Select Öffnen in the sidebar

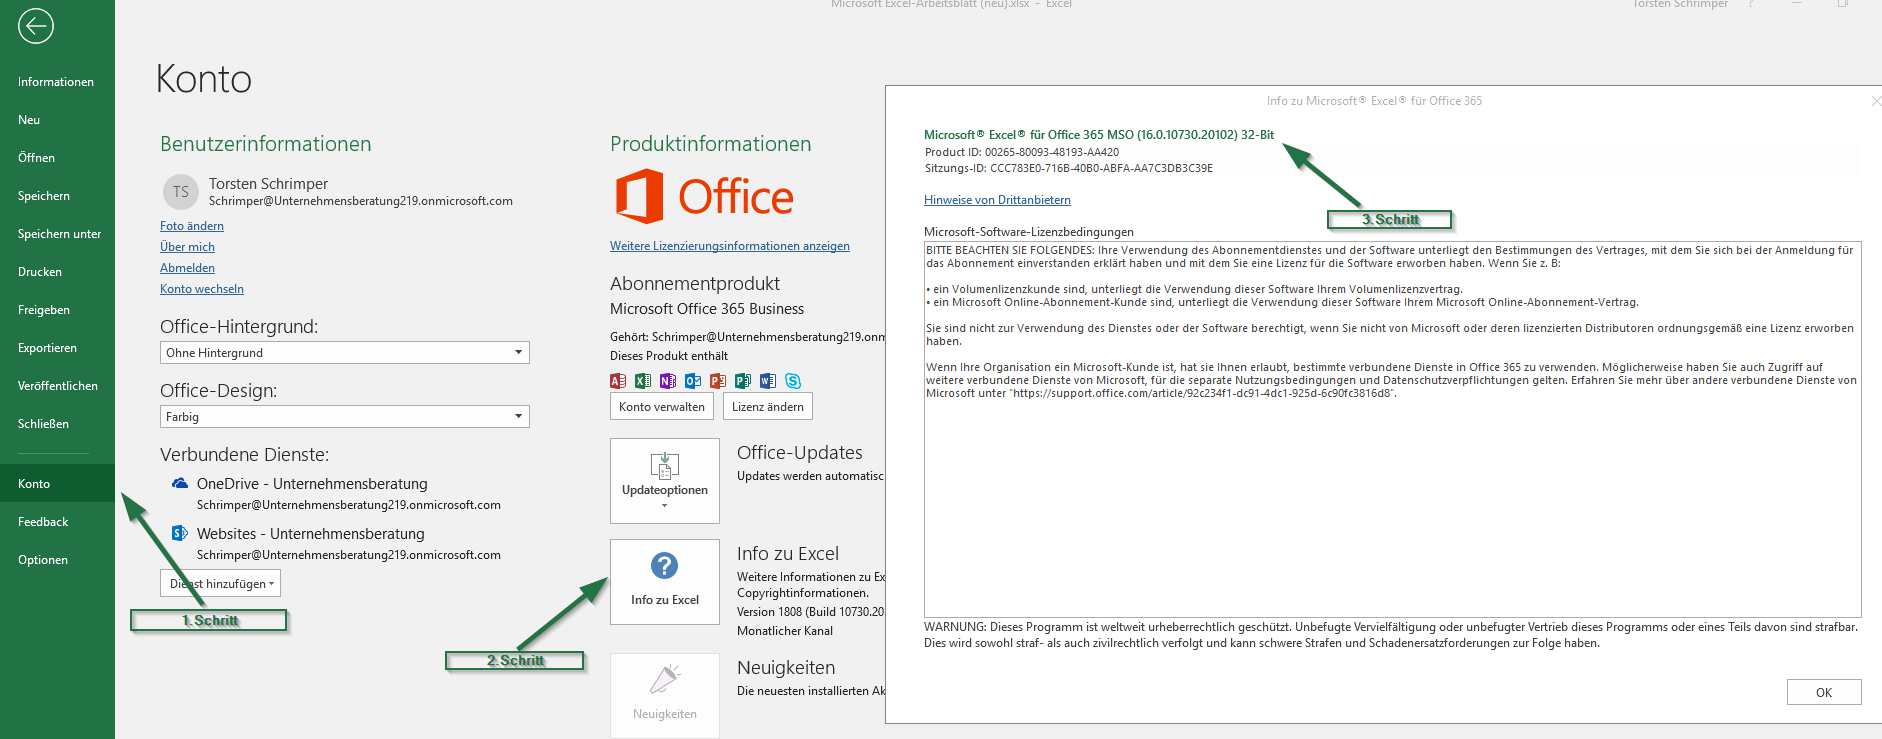pos(57,158)
